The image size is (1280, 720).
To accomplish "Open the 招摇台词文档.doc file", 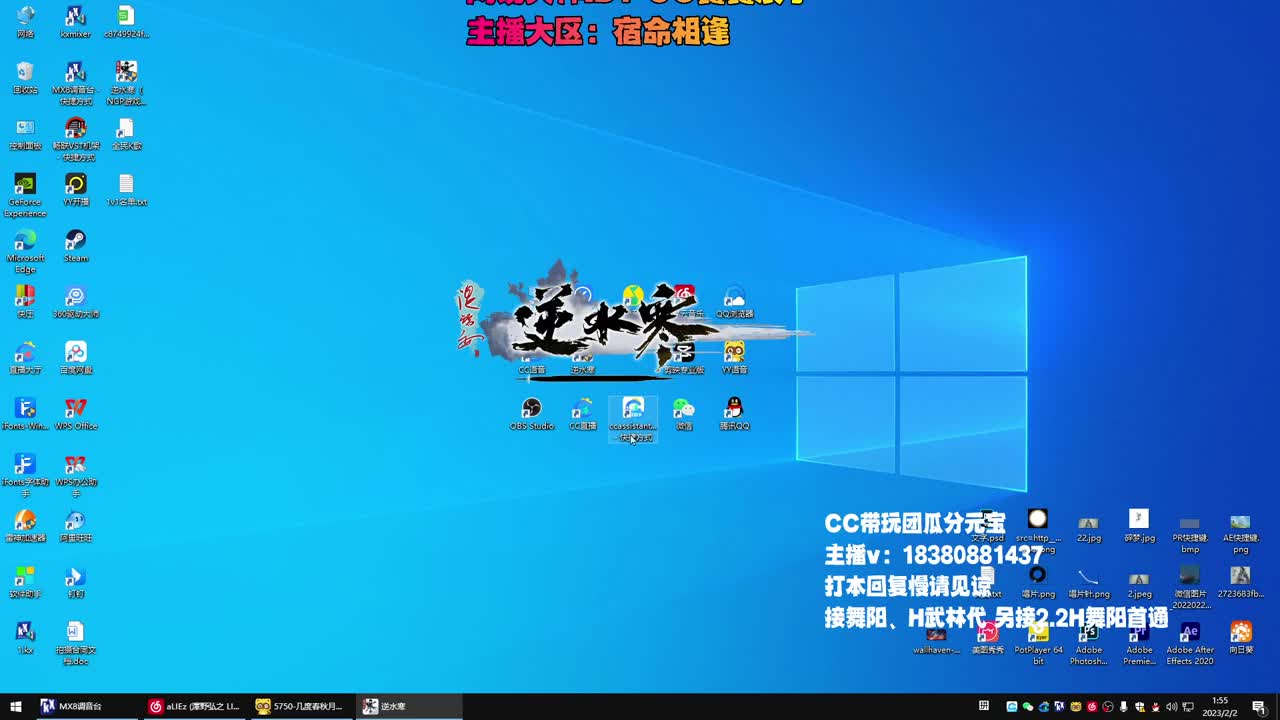I will click(75, 642).
